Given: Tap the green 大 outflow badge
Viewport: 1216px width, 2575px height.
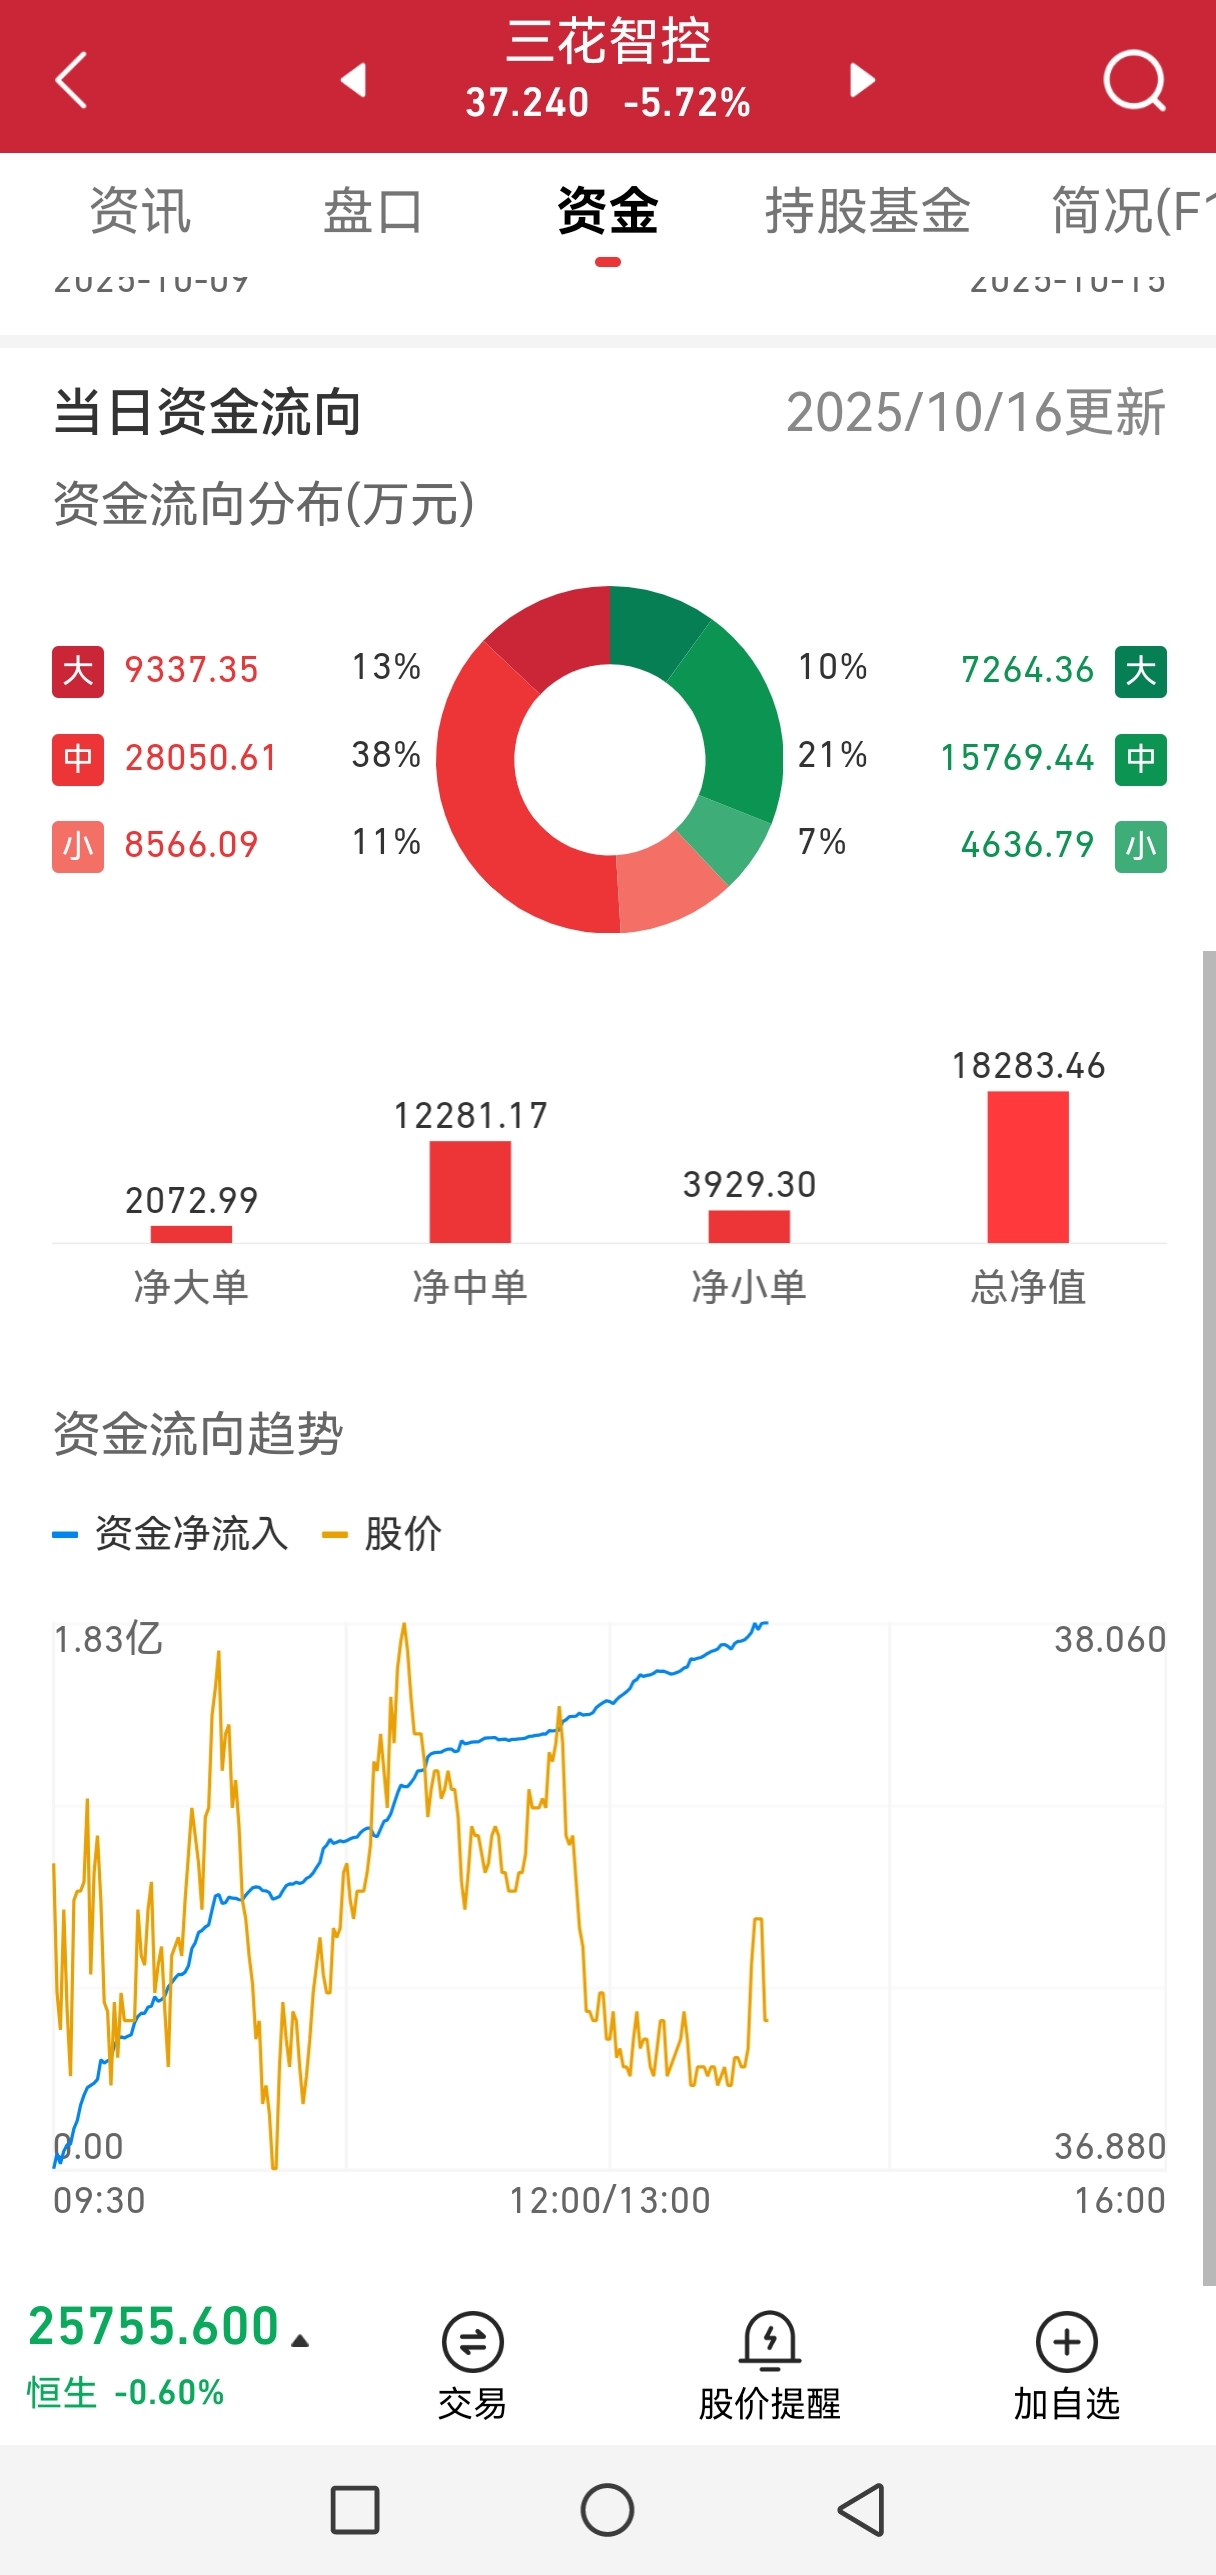Looking at the screenshot, I should pos(1141,671).
